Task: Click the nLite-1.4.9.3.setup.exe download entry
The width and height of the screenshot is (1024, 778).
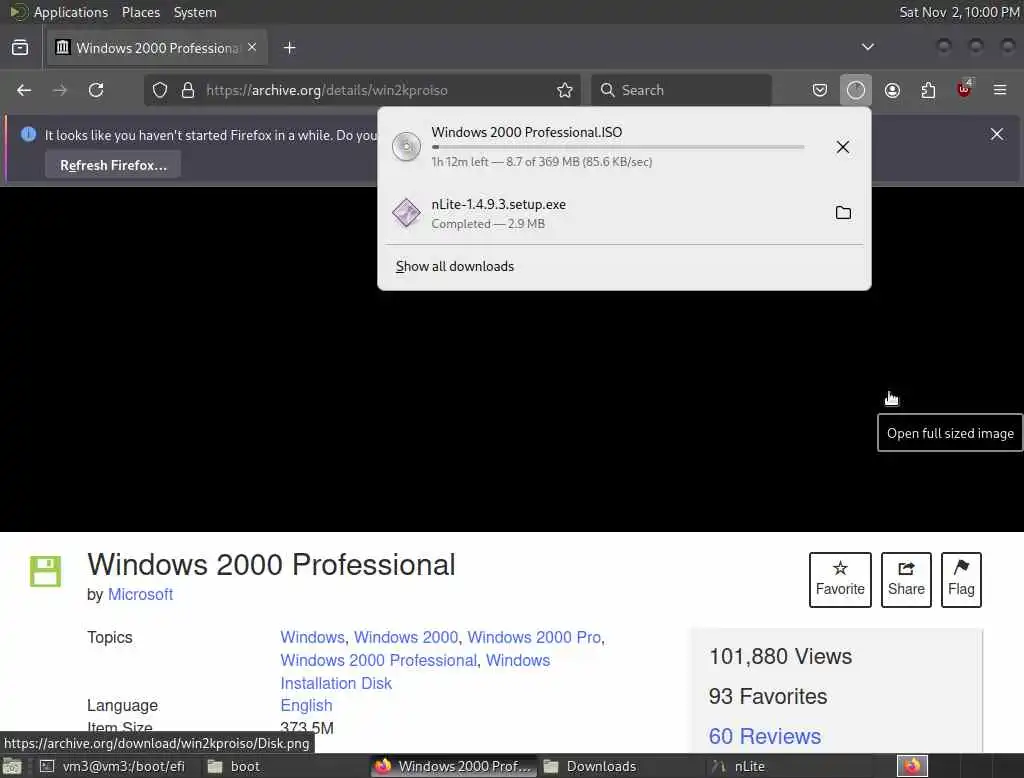Action: pyautogui.click(x=624, y=213)
